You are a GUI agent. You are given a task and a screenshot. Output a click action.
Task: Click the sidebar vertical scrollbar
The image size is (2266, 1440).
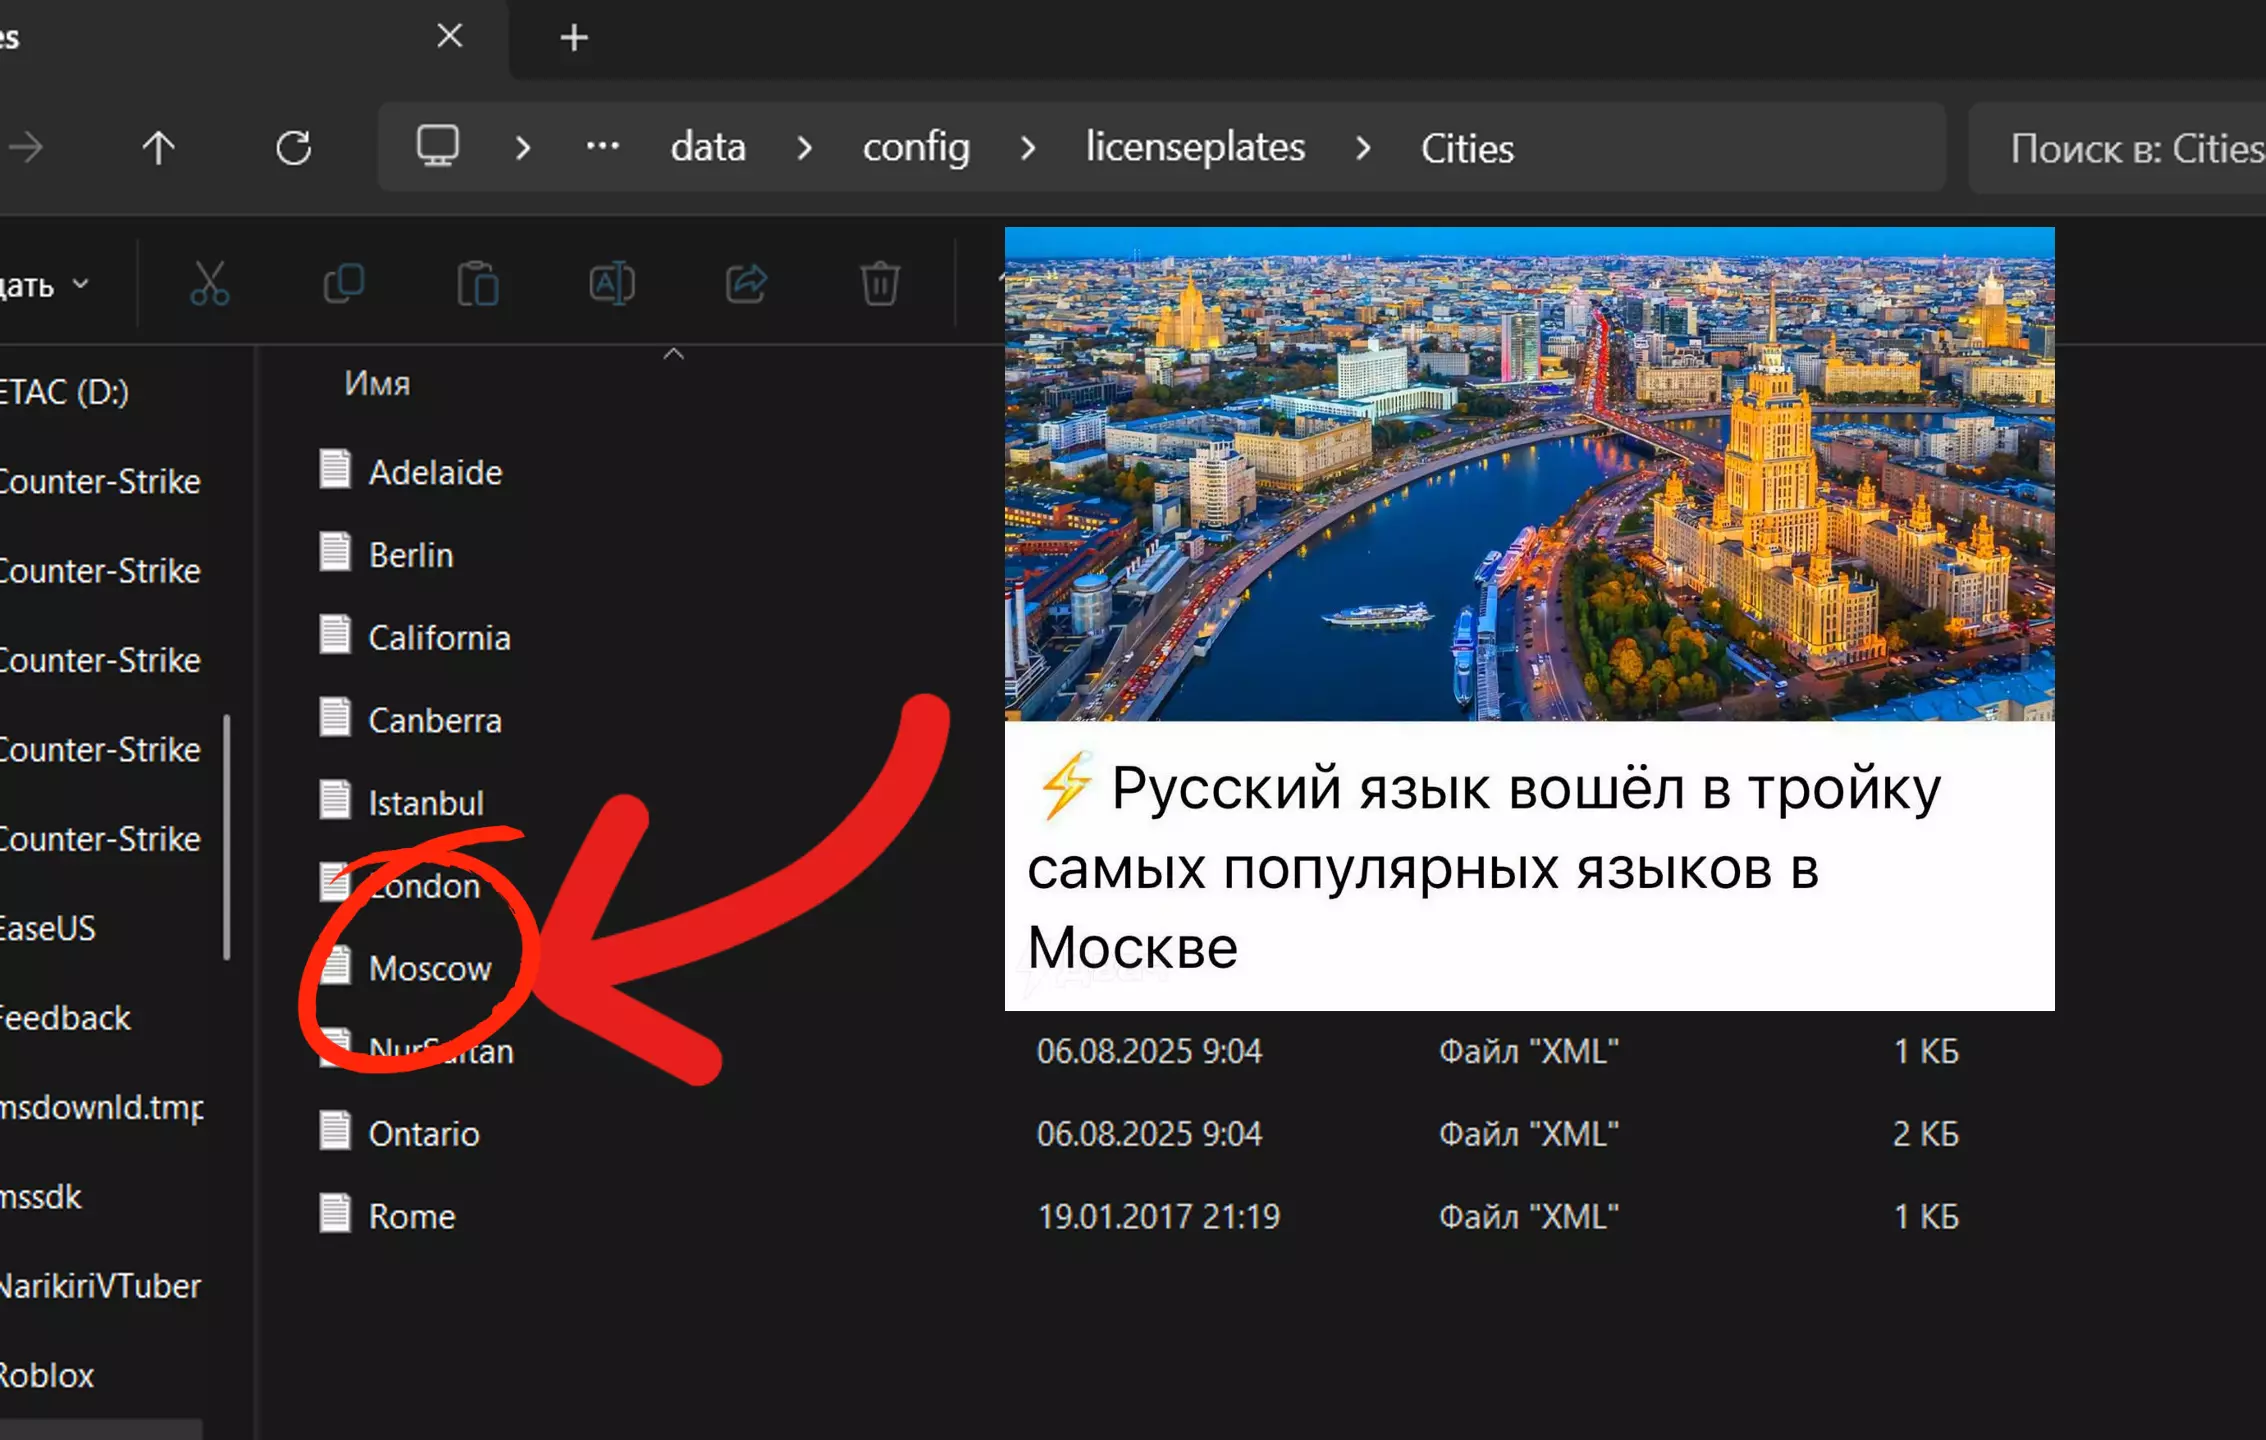click(x=227, y=836)
